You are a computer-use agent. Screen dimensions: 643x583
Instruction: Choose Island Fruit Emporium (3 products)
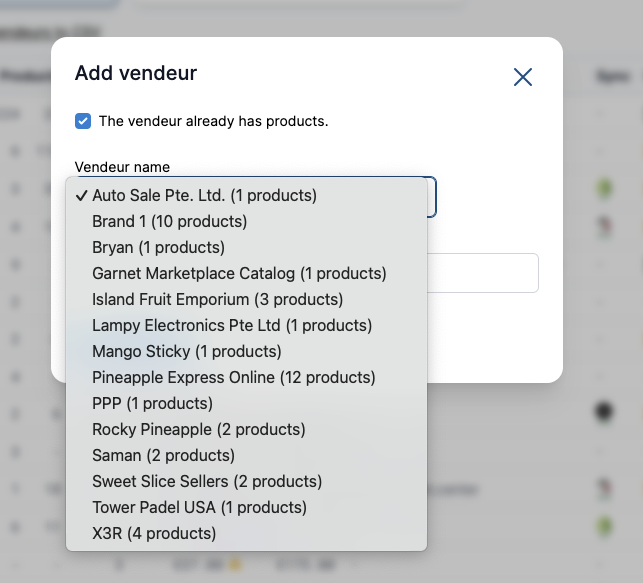point(246,299)
